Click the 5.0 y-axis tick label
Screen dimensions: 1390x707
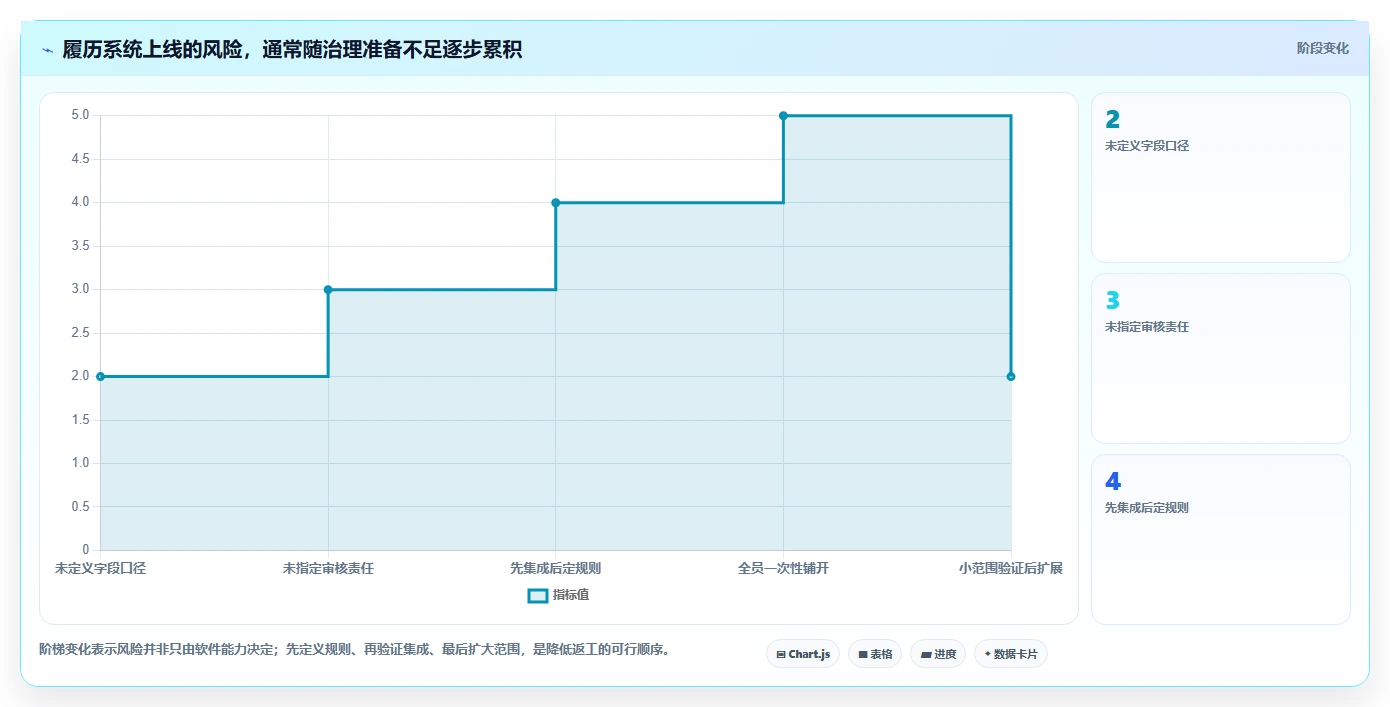pyautogui.click(x=80, y=115)
